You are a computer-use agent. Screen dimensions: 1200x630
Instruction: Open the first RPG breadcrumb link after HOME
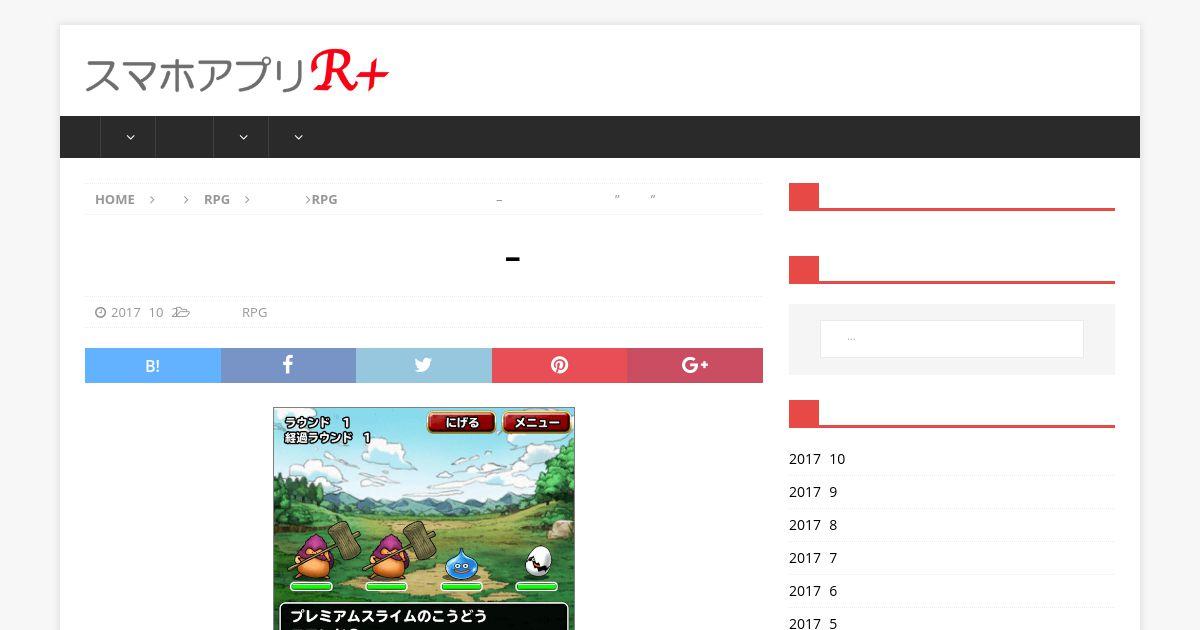[217, 199]
